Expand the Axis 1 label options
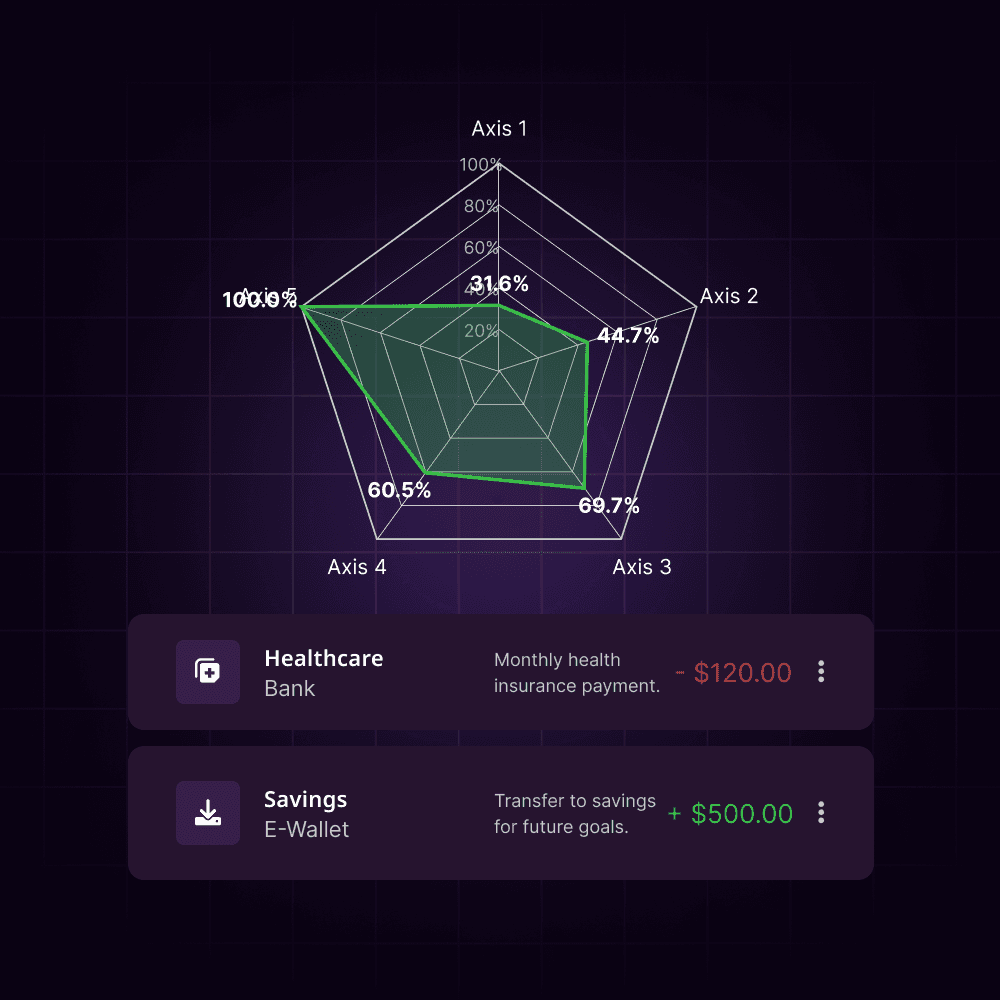The image size is (1000, 1000). [499, 128]
